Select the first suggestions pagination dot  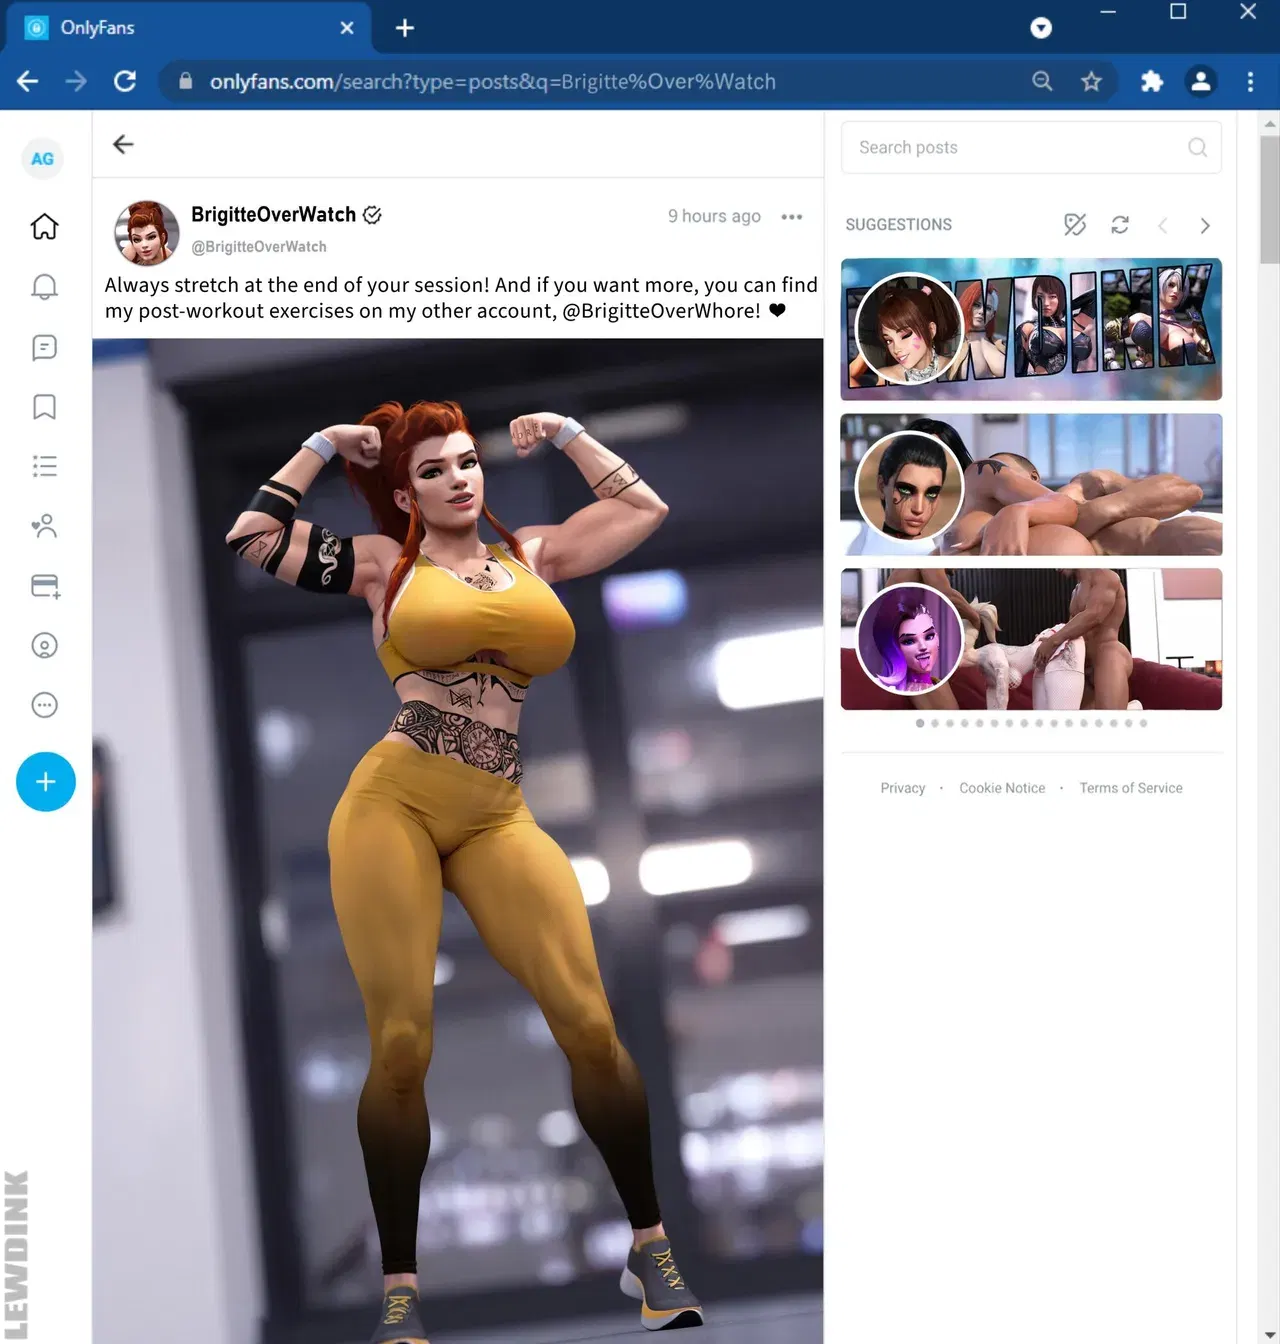click(x=920, y=723)
